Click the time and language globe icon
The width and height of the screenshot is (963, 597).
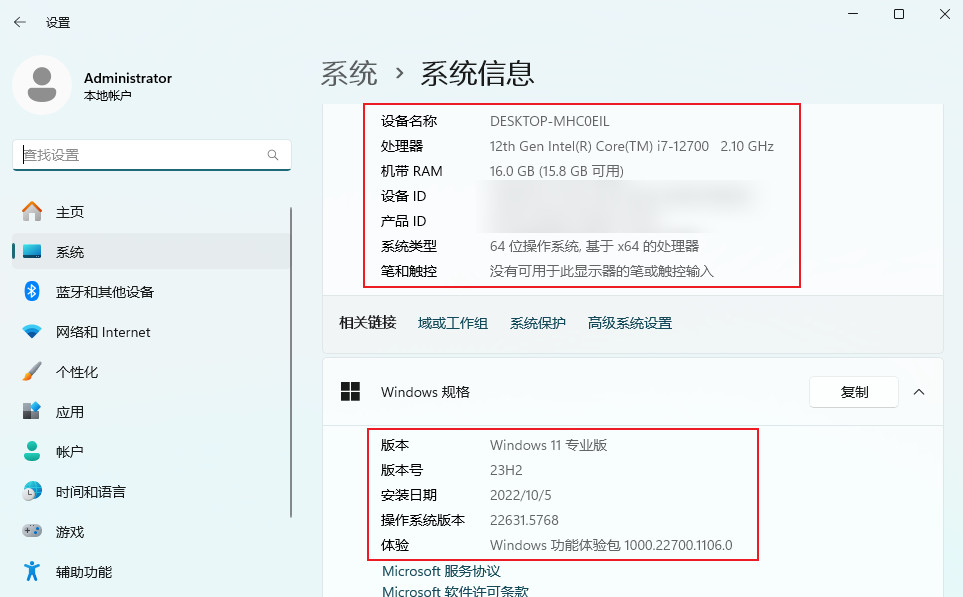32,491
